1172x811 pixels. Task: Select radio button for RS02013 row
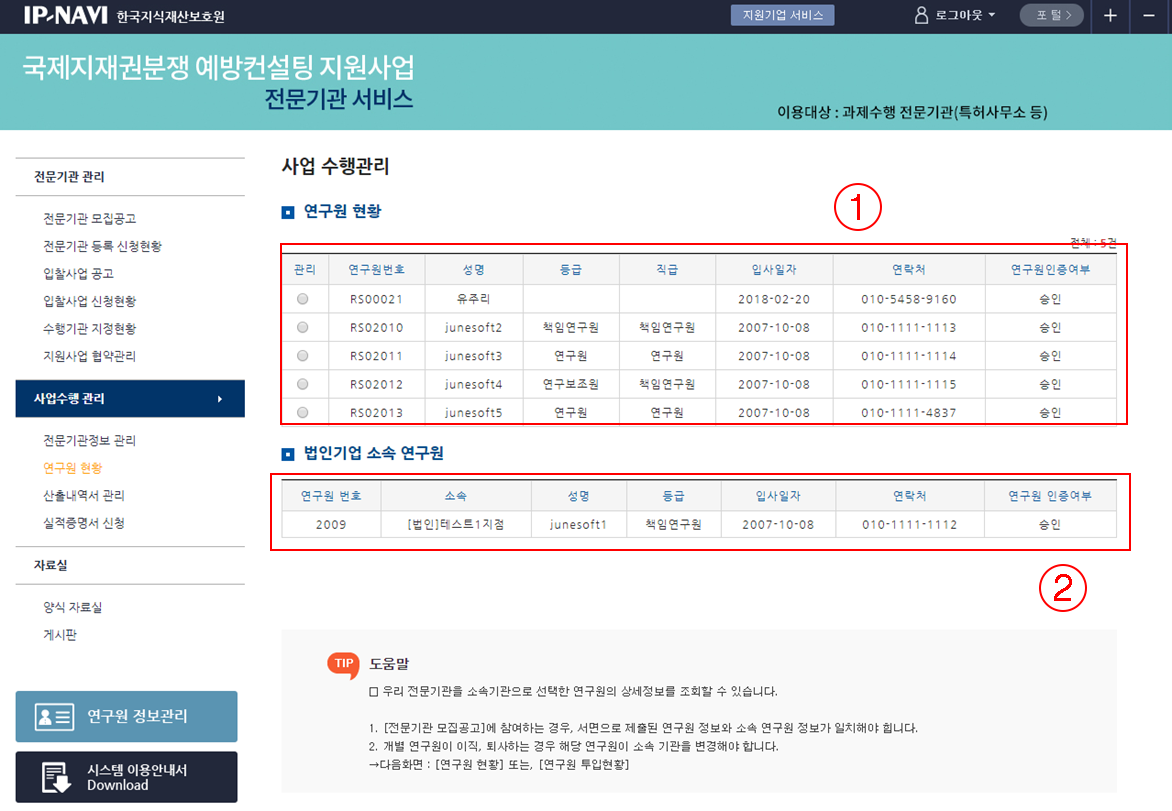click(x=303, y=412)
